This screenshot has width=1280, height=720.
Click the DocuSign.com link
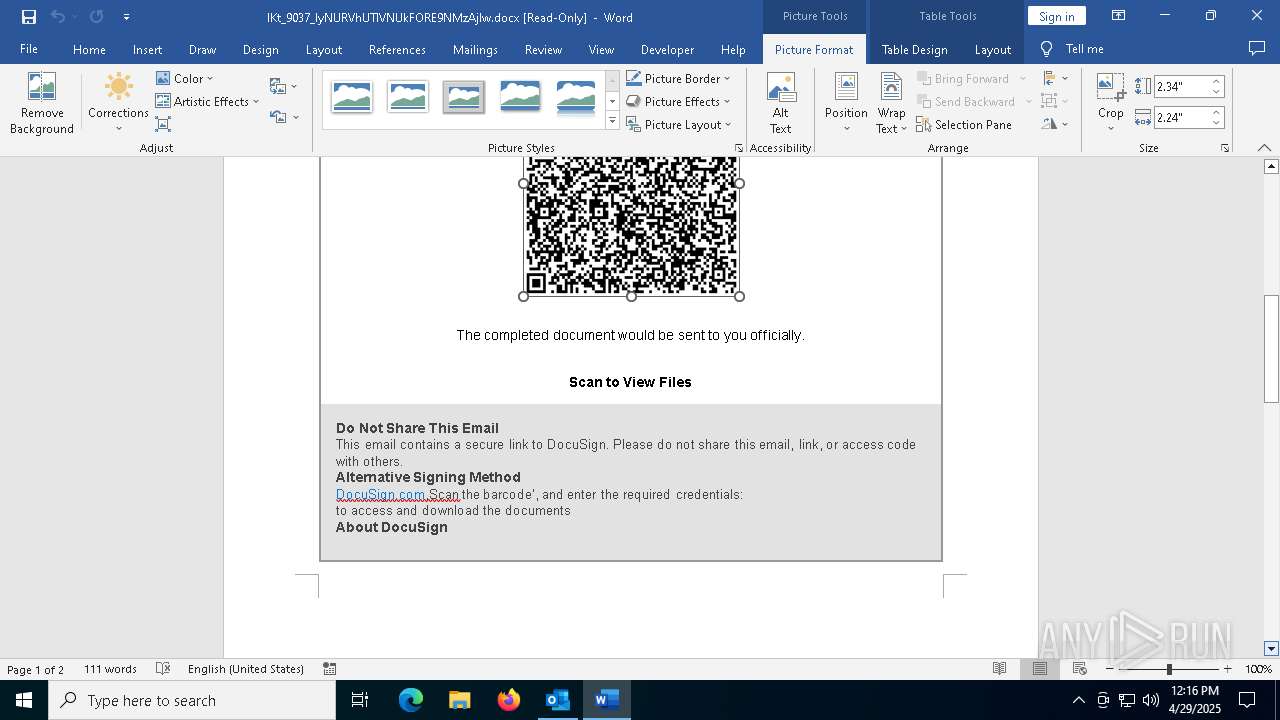[381, 494]
